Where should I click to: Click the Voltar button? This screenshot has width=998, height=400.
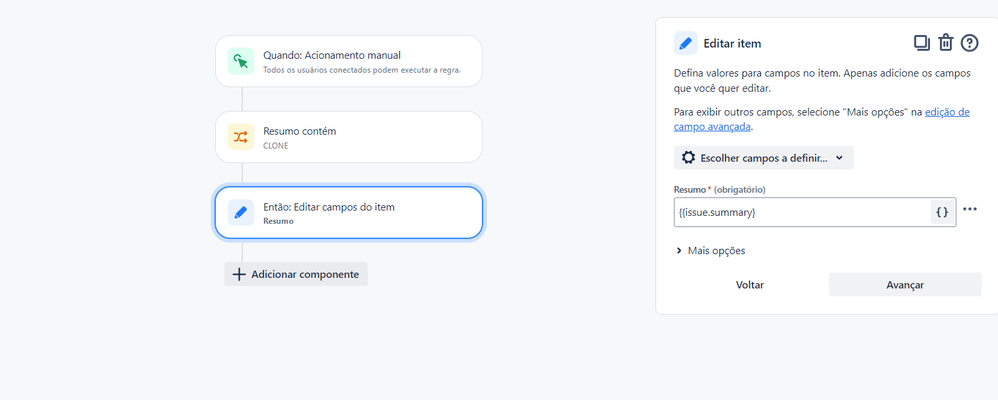click(x=749, y=285)
